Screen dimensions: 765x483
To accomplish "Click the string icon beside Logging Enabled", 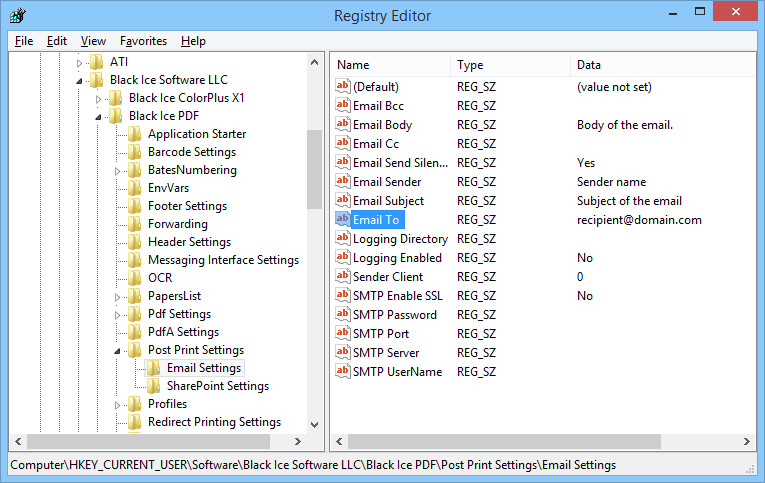I will 342,258.
